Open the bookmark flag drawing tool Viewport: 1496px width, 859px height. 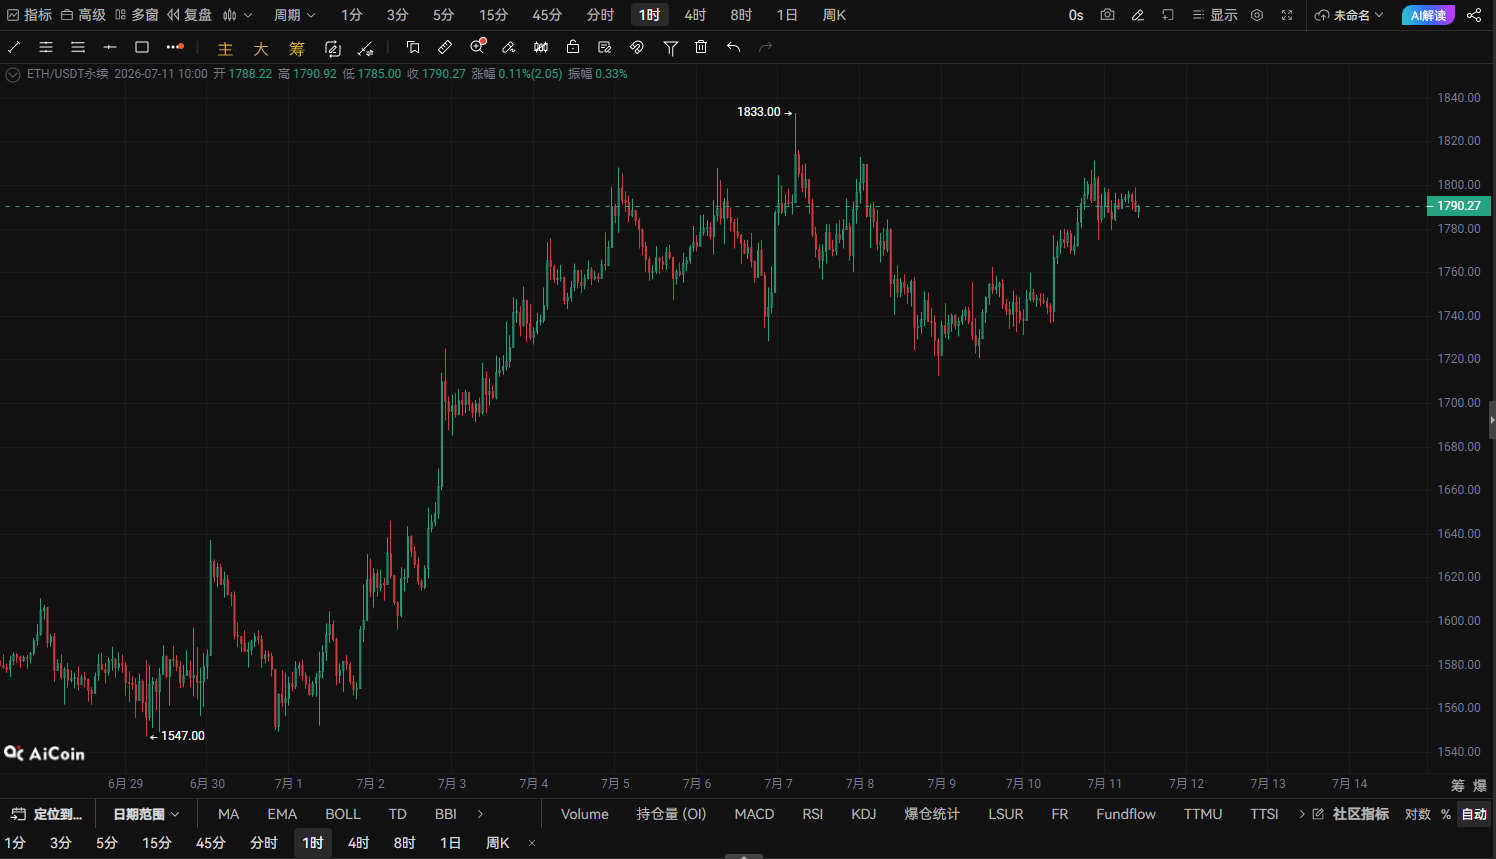tap(413, 47)
